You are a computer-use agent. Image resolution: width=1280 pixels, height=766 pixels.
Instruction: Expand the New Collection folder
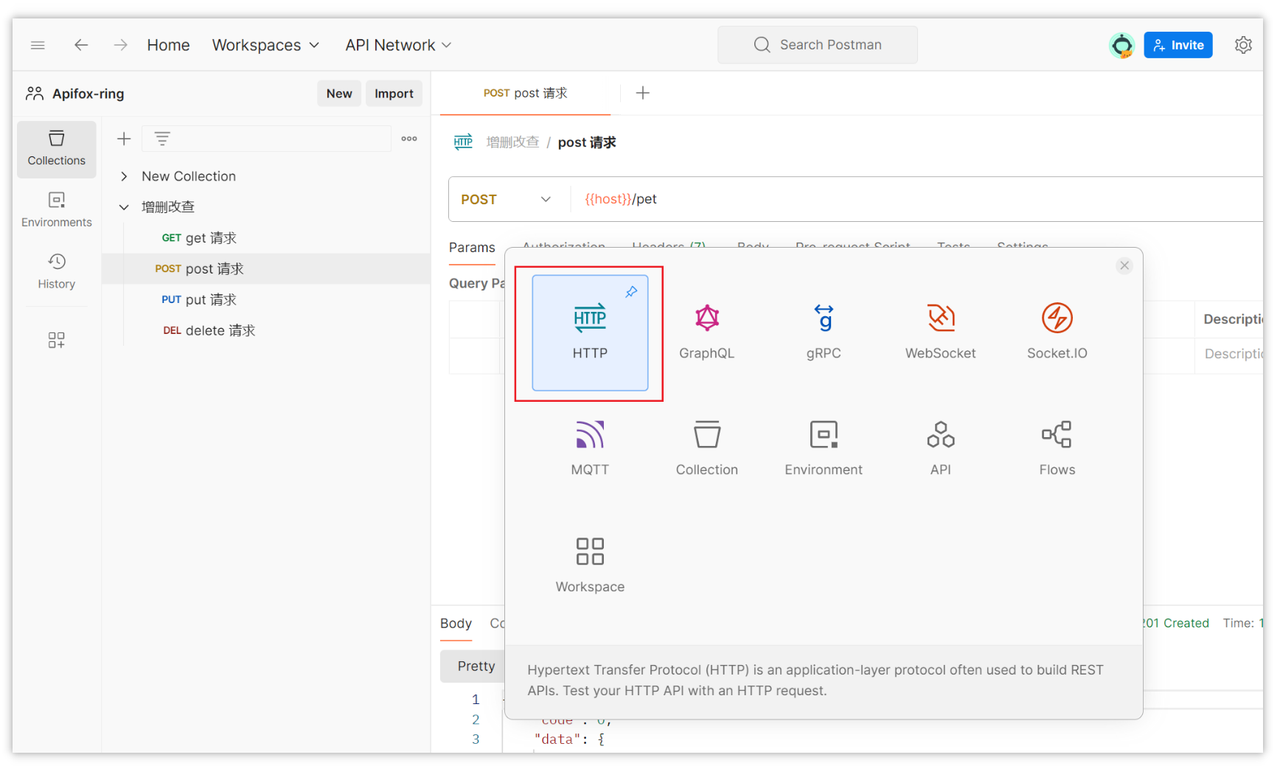(124, 176)
